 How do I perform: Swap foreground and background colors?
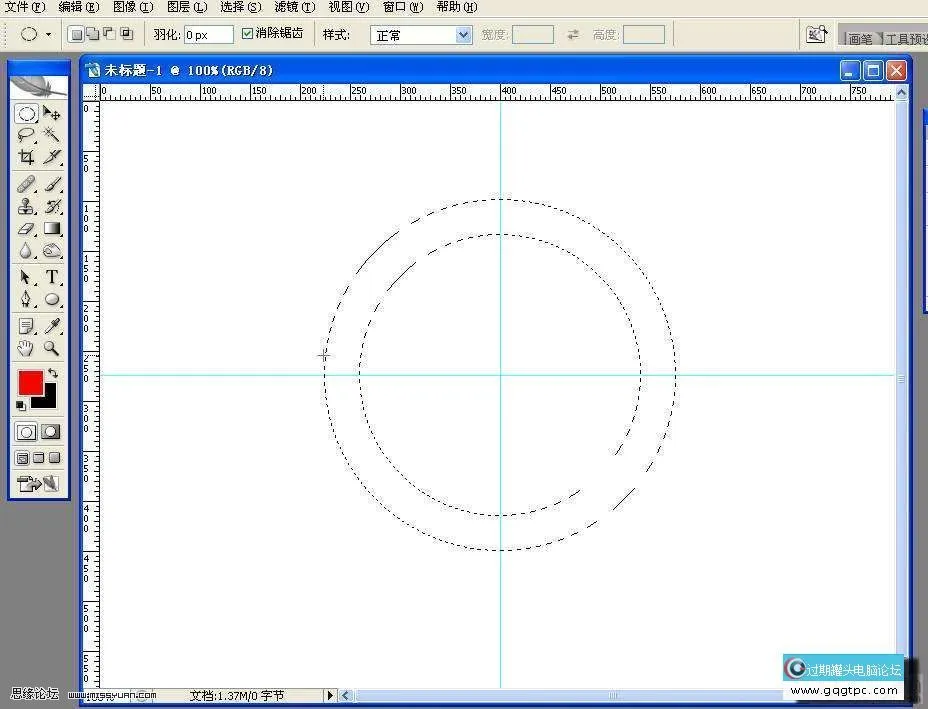click(x=53, y=373)
